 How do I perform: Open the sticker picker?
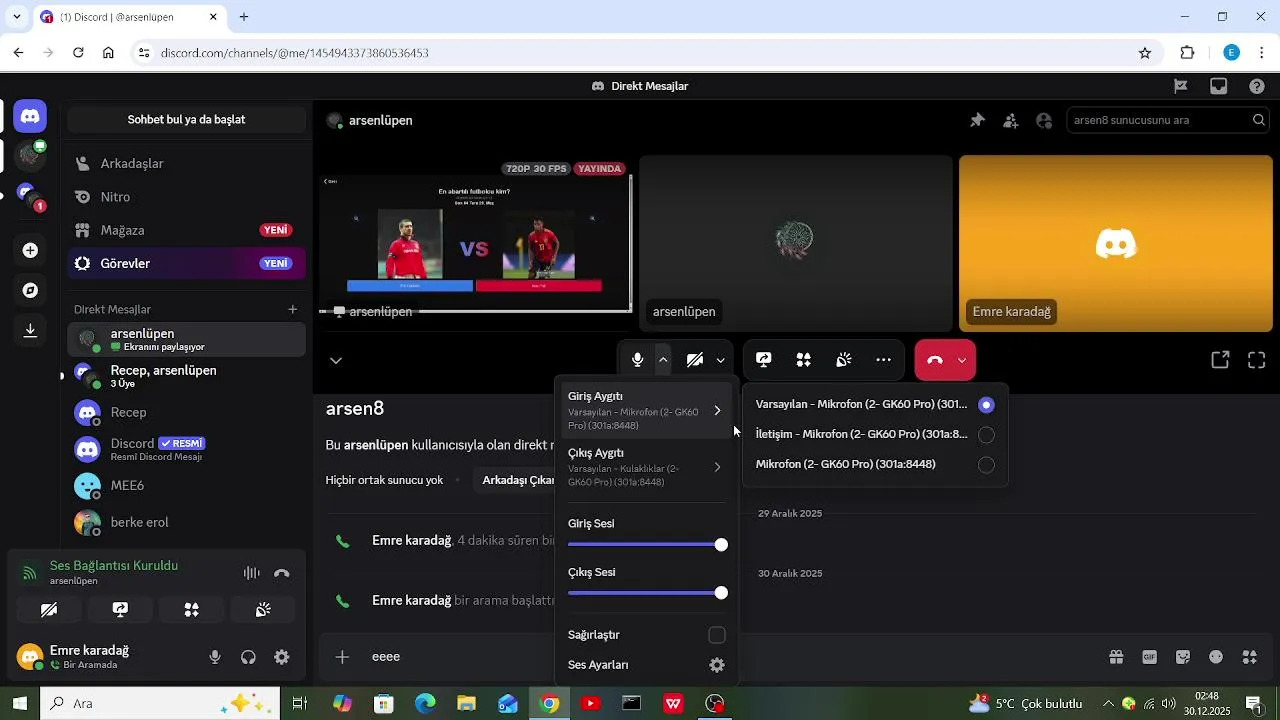point(1183,657)
